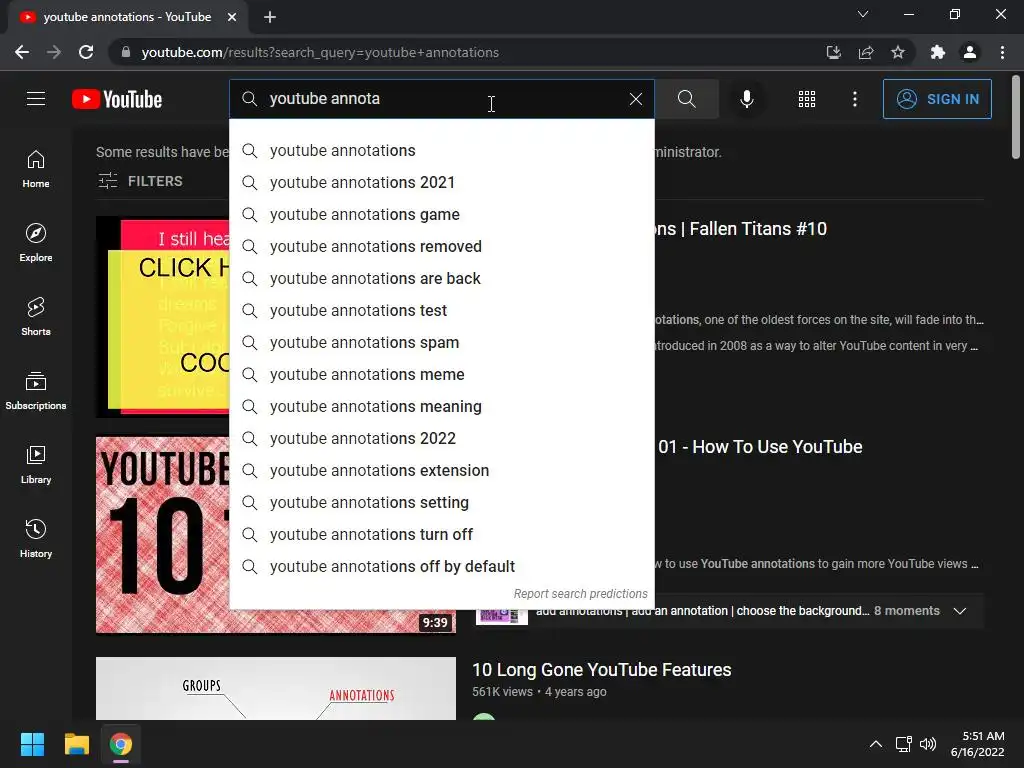Open History in the left sidebar
Viewport: 1024px width, 768px height.
36,538
